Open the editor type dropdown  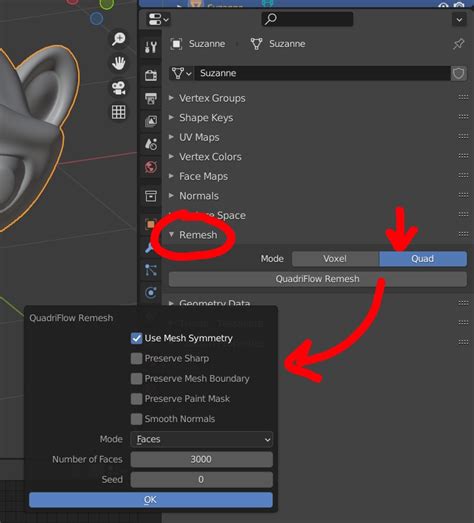[158, 19]
